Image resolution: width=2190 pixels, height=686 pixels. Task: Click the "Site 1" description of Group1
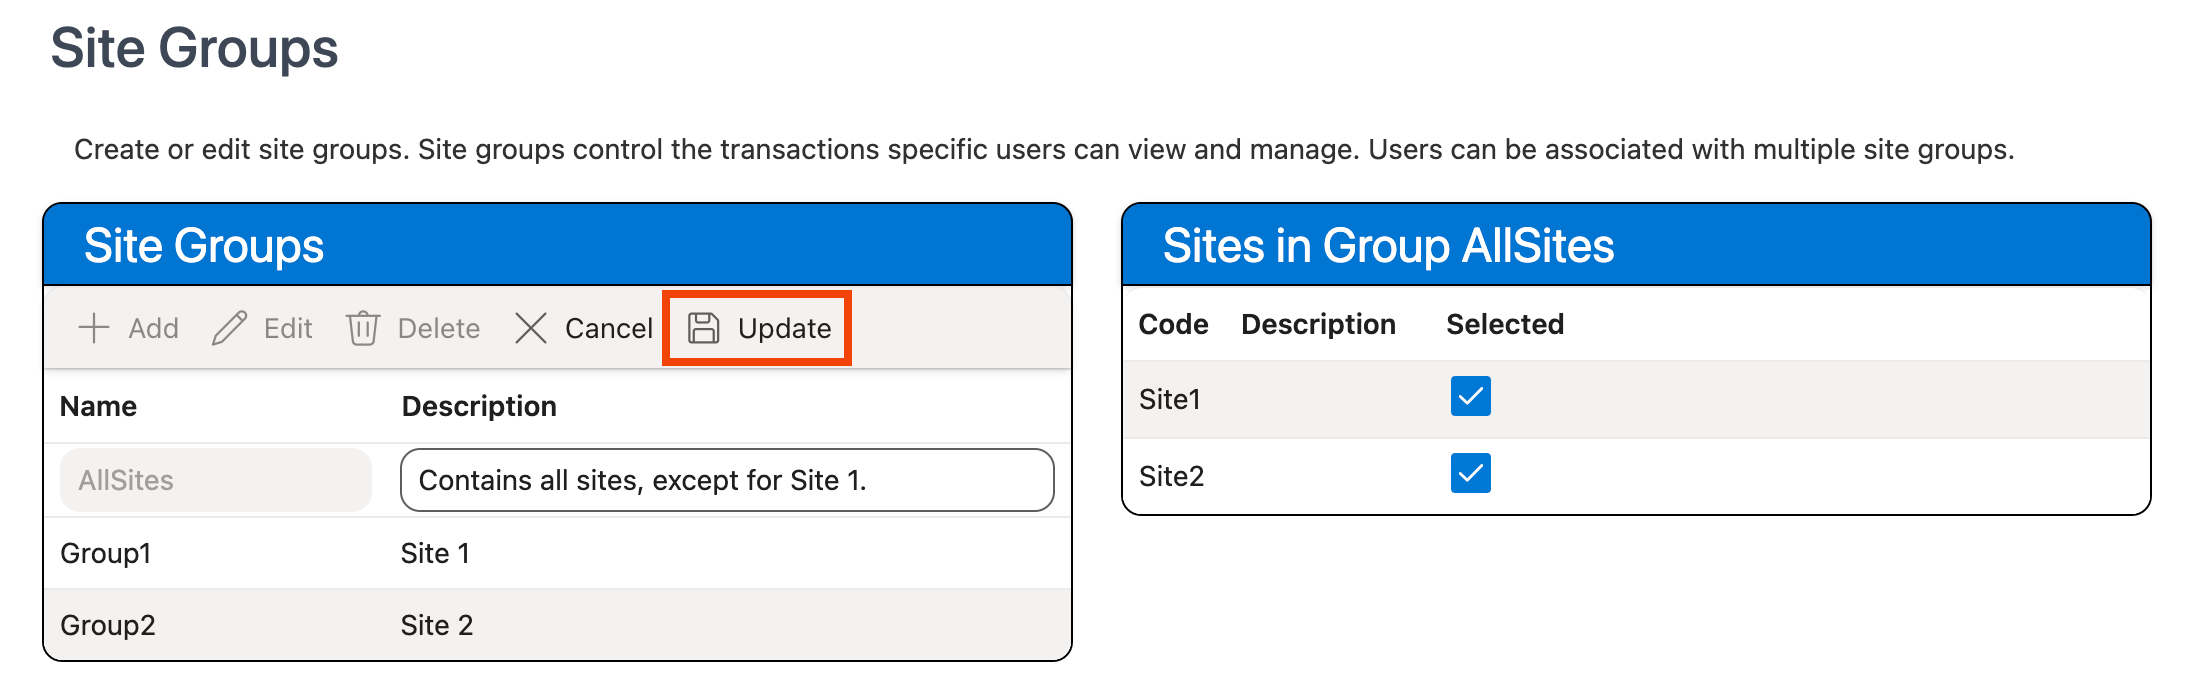tap(435, 553)
